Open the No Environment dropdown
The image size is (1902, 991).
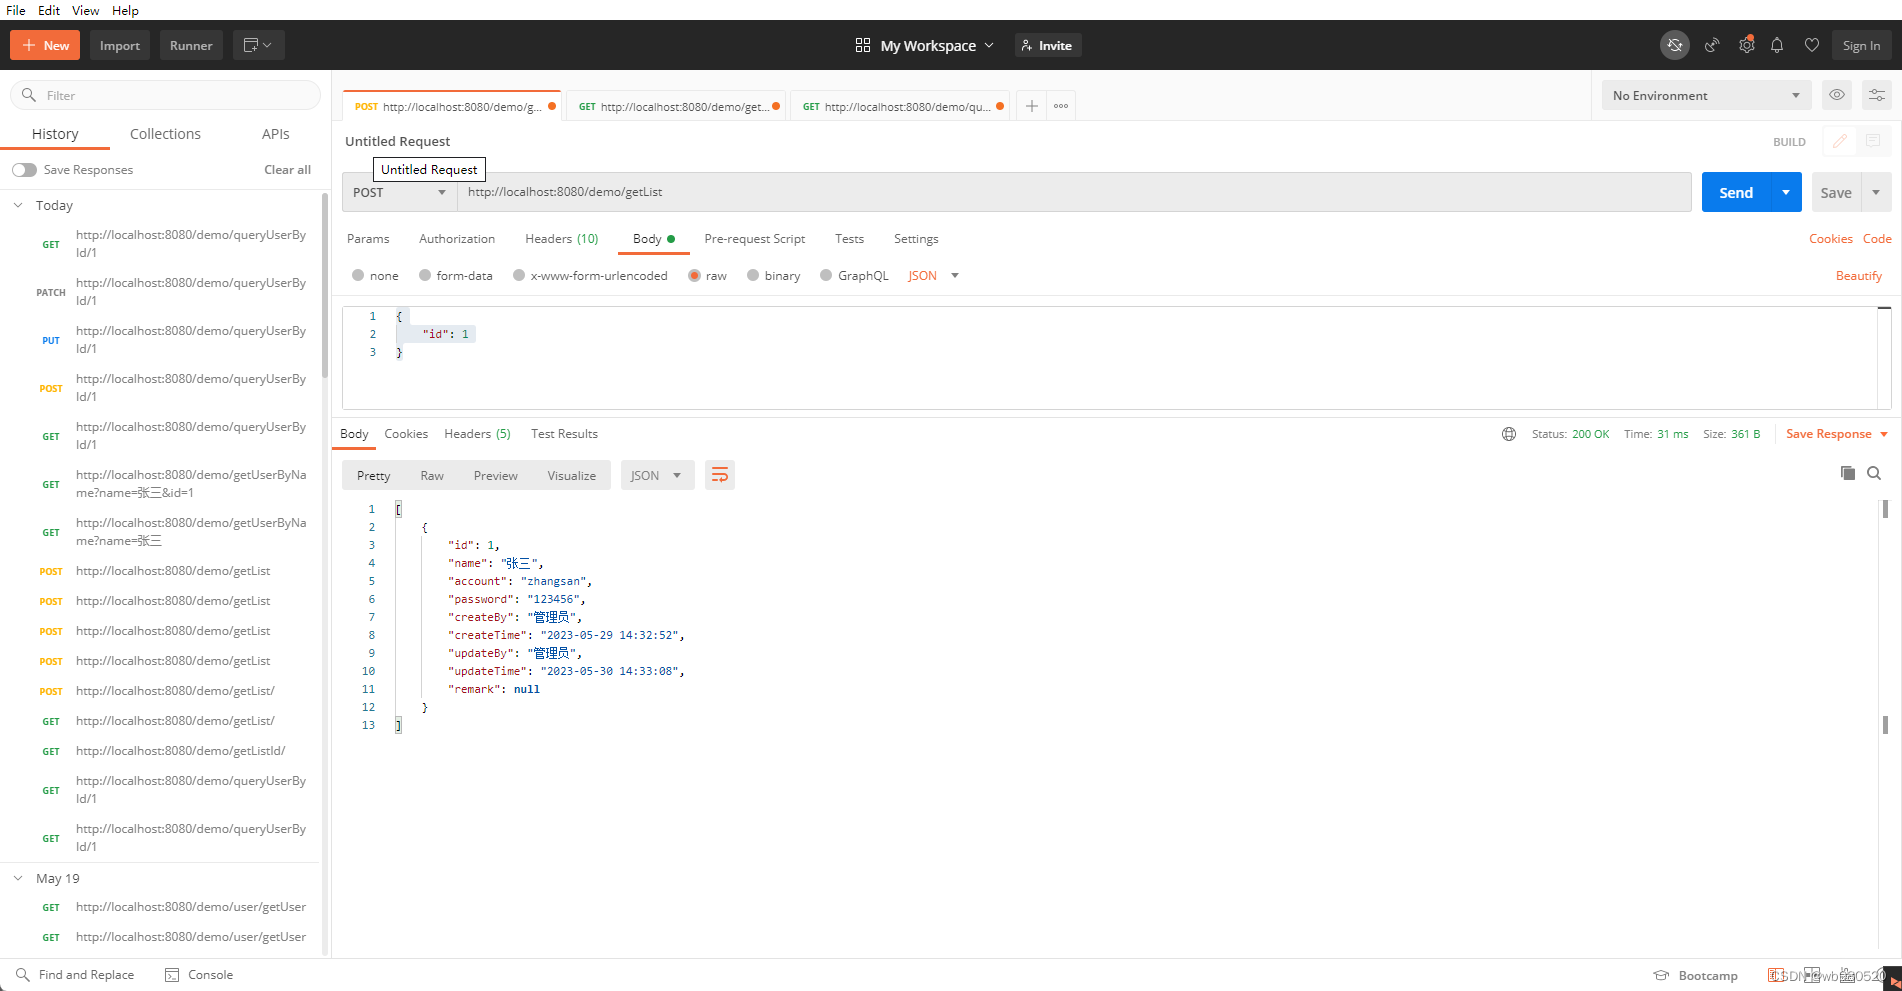click(x=1706, y=95)
